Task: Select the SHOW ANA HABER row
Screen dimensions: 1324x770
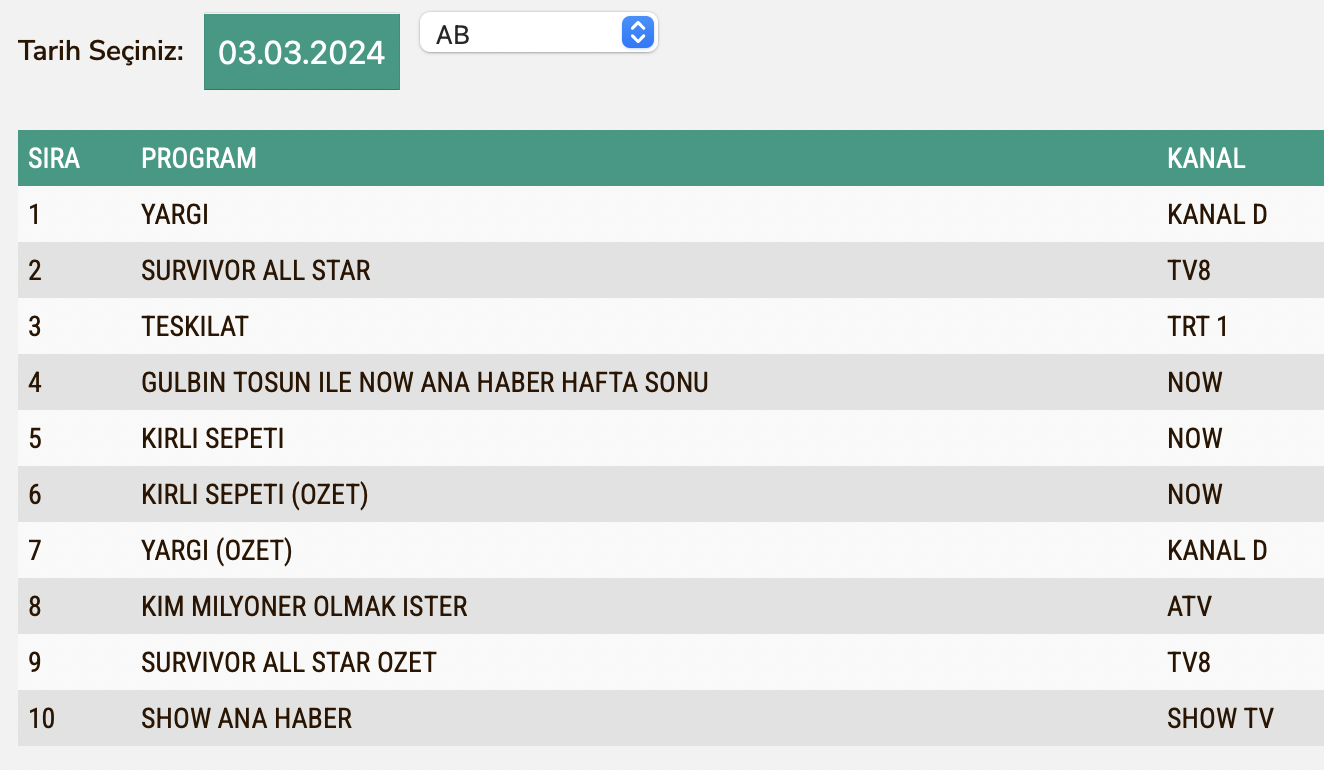Action: (x=247, y=718)
